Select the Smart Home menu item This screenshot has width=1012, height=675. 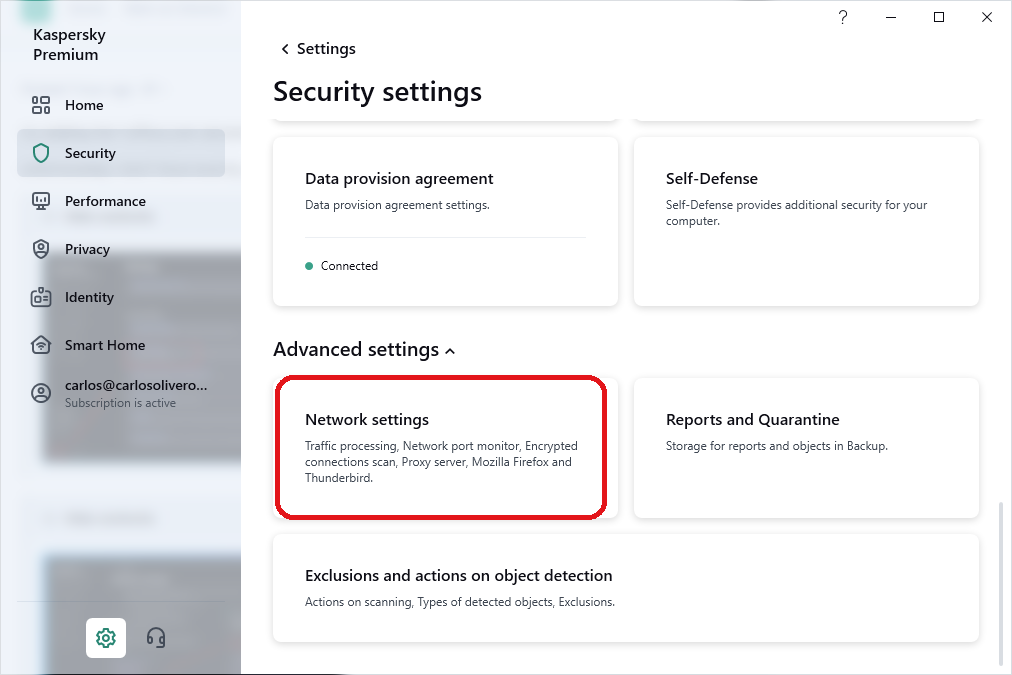[x=105, y=345]
